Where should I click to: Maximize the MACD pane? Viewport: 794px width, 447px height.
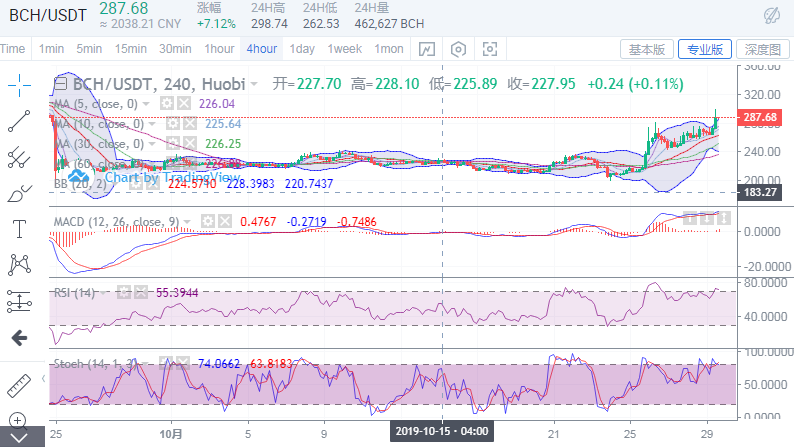[x=724, y=218]
